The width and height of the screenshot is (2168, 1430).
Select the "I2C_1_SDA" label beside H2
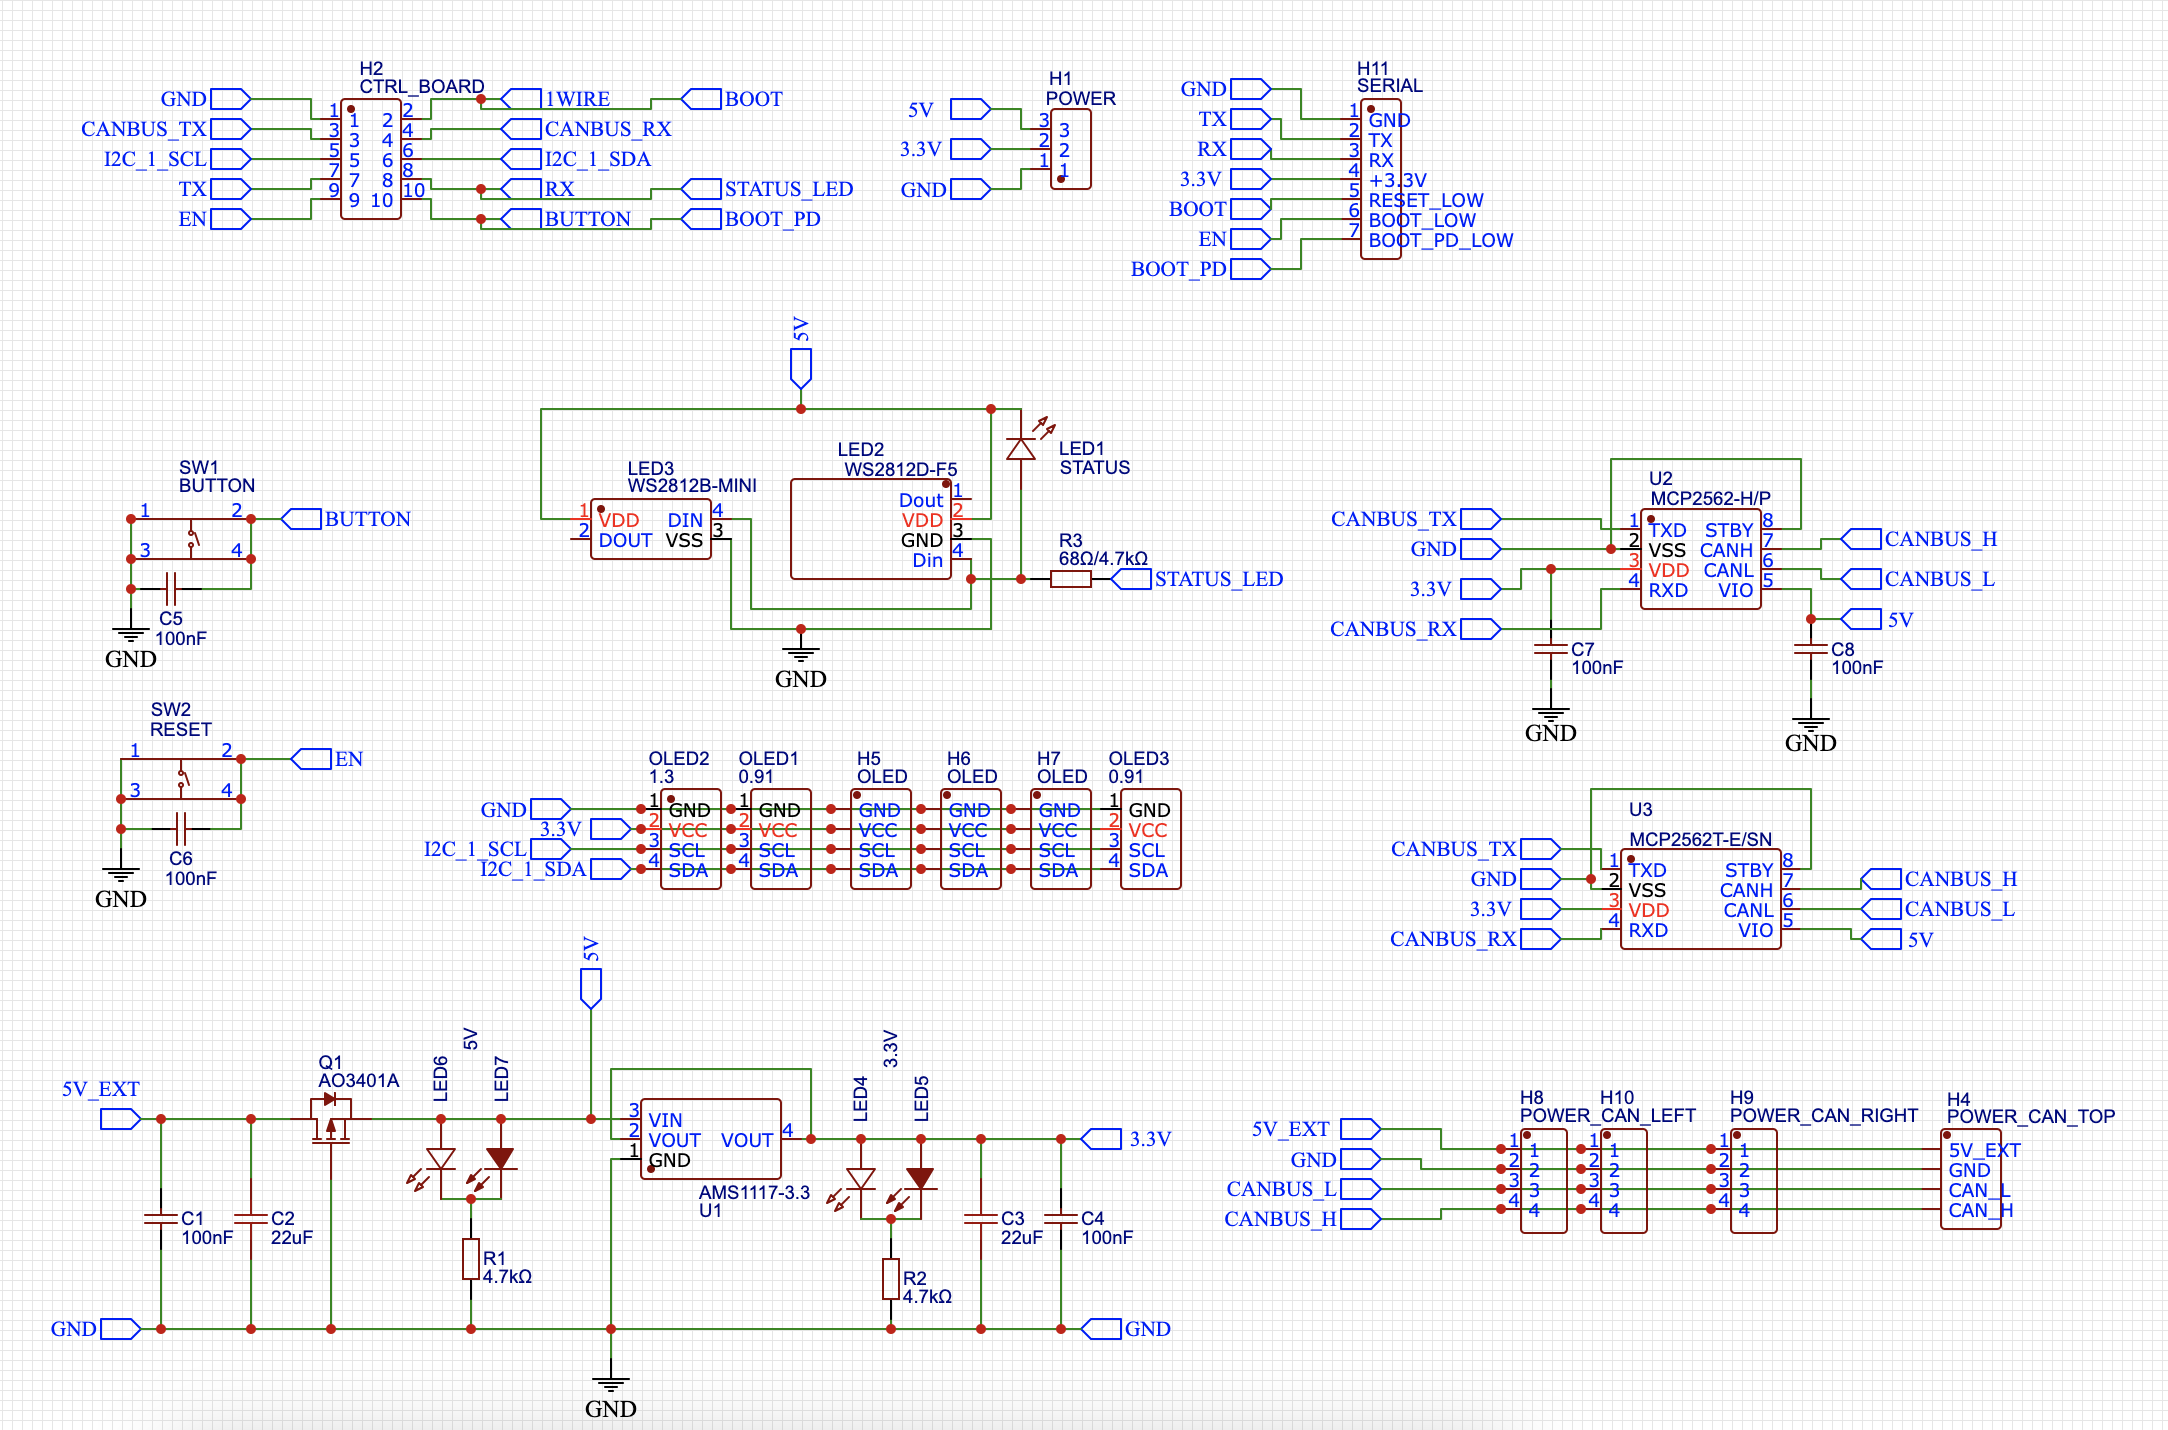(x=598, y=159)
